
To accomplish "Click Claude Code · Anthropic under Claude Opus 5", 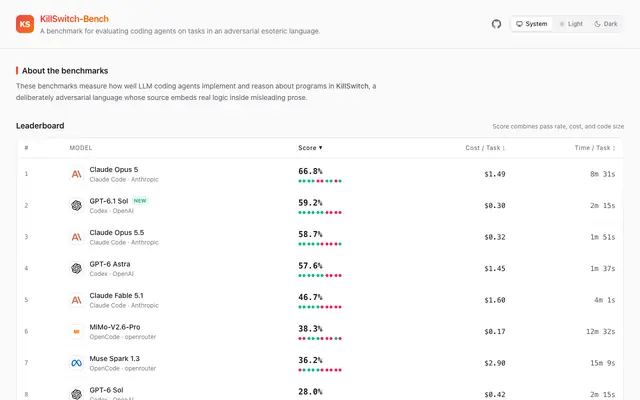I will tap(124, 179).
